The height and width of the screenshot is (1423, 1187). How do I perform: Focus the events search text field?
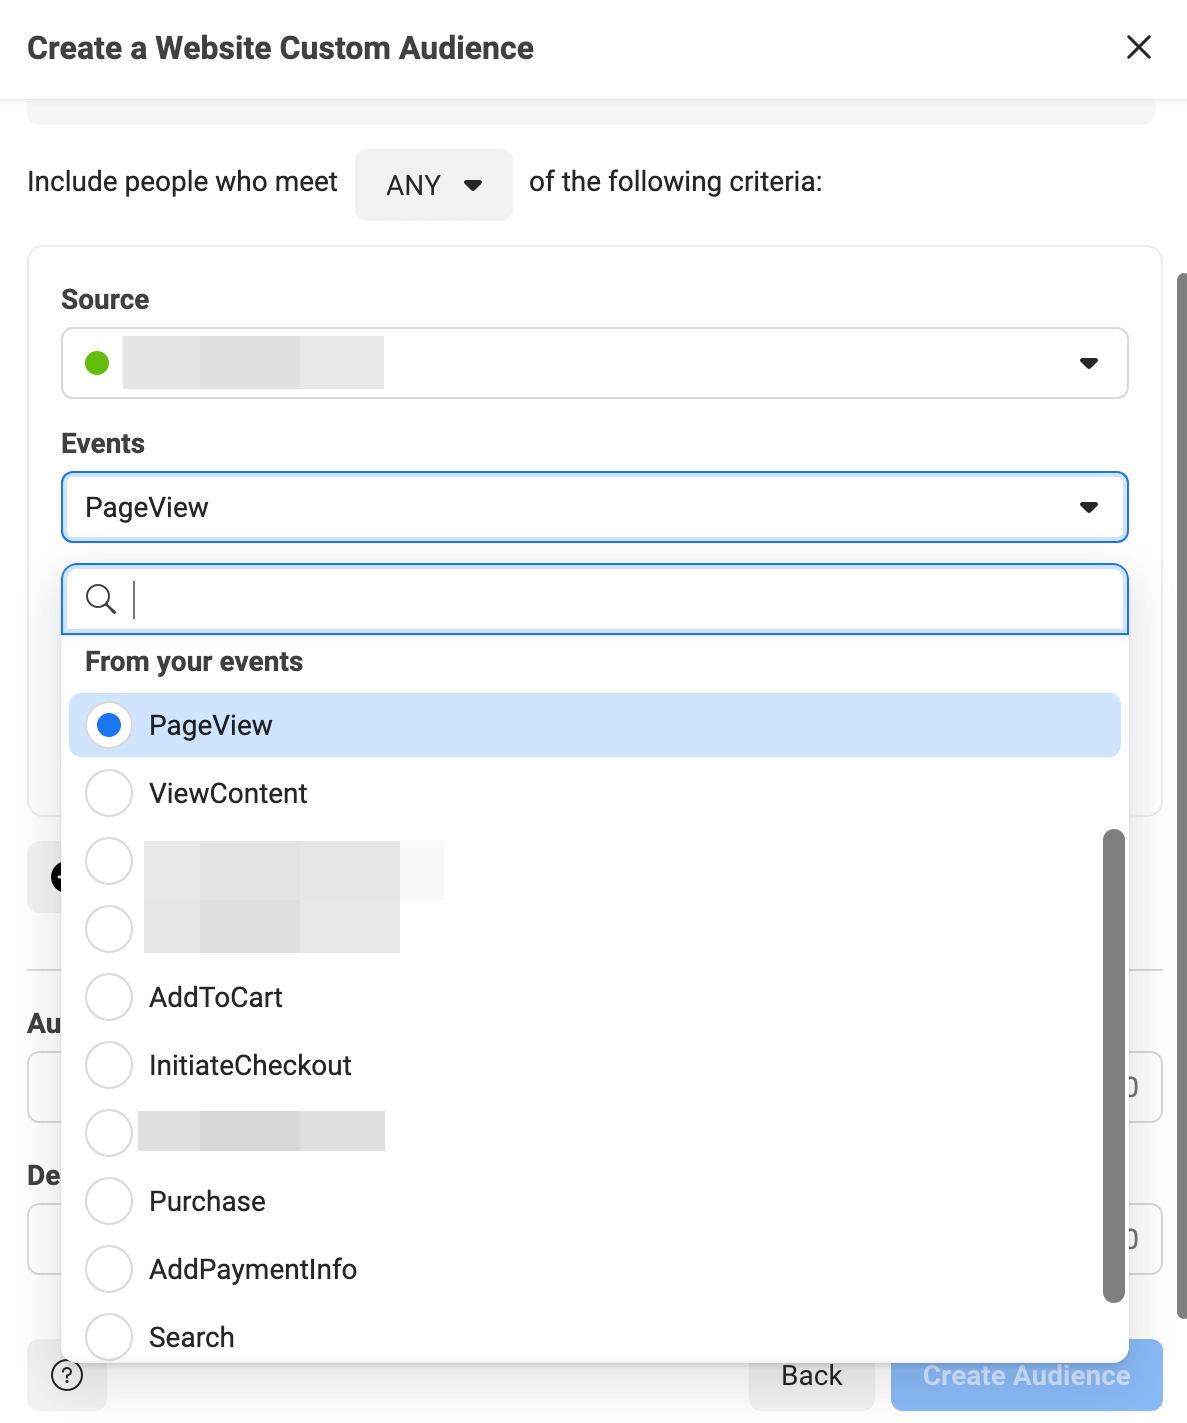tap(620, 599)
